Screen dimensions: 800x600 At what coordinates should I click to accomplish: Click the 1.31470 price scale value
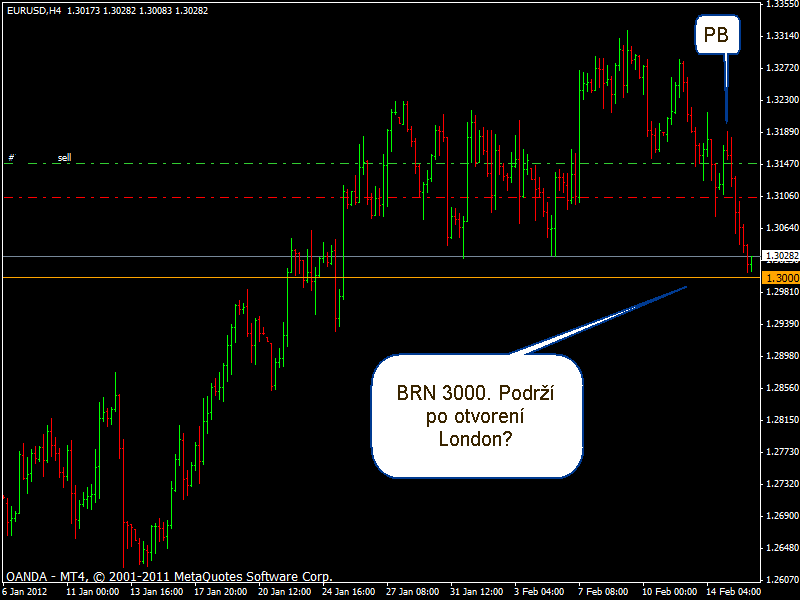(x=782, y=164)
